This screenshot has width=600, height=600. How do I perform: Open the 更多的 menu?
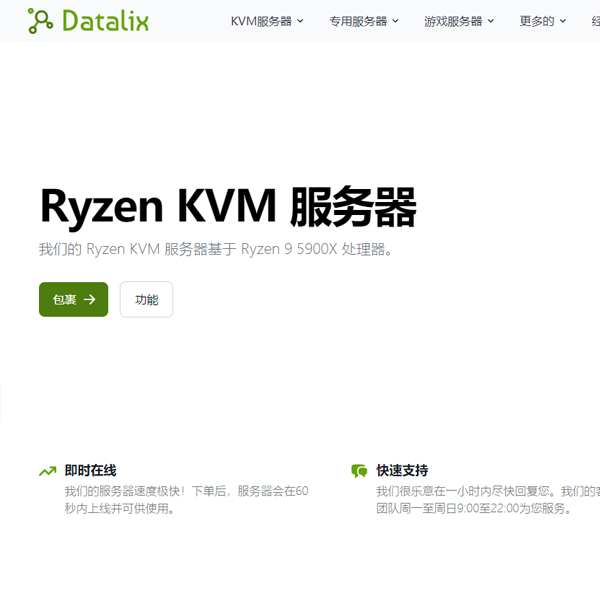coord(543,21)
